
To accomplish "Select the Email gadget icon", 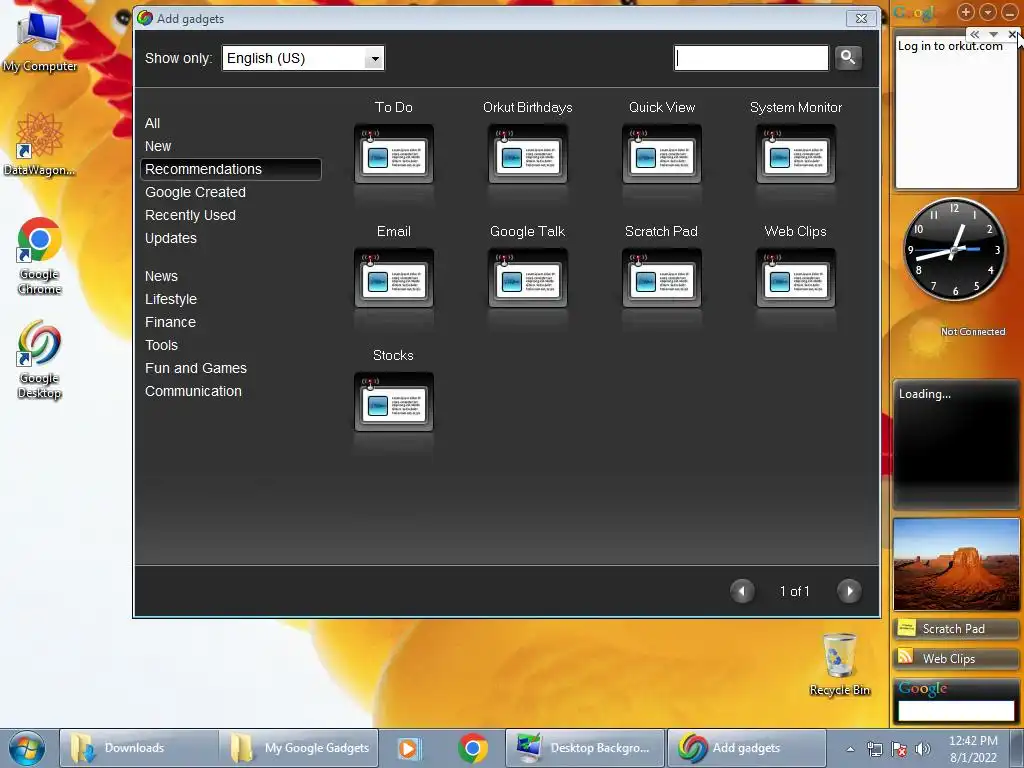I will click(394, 278).
